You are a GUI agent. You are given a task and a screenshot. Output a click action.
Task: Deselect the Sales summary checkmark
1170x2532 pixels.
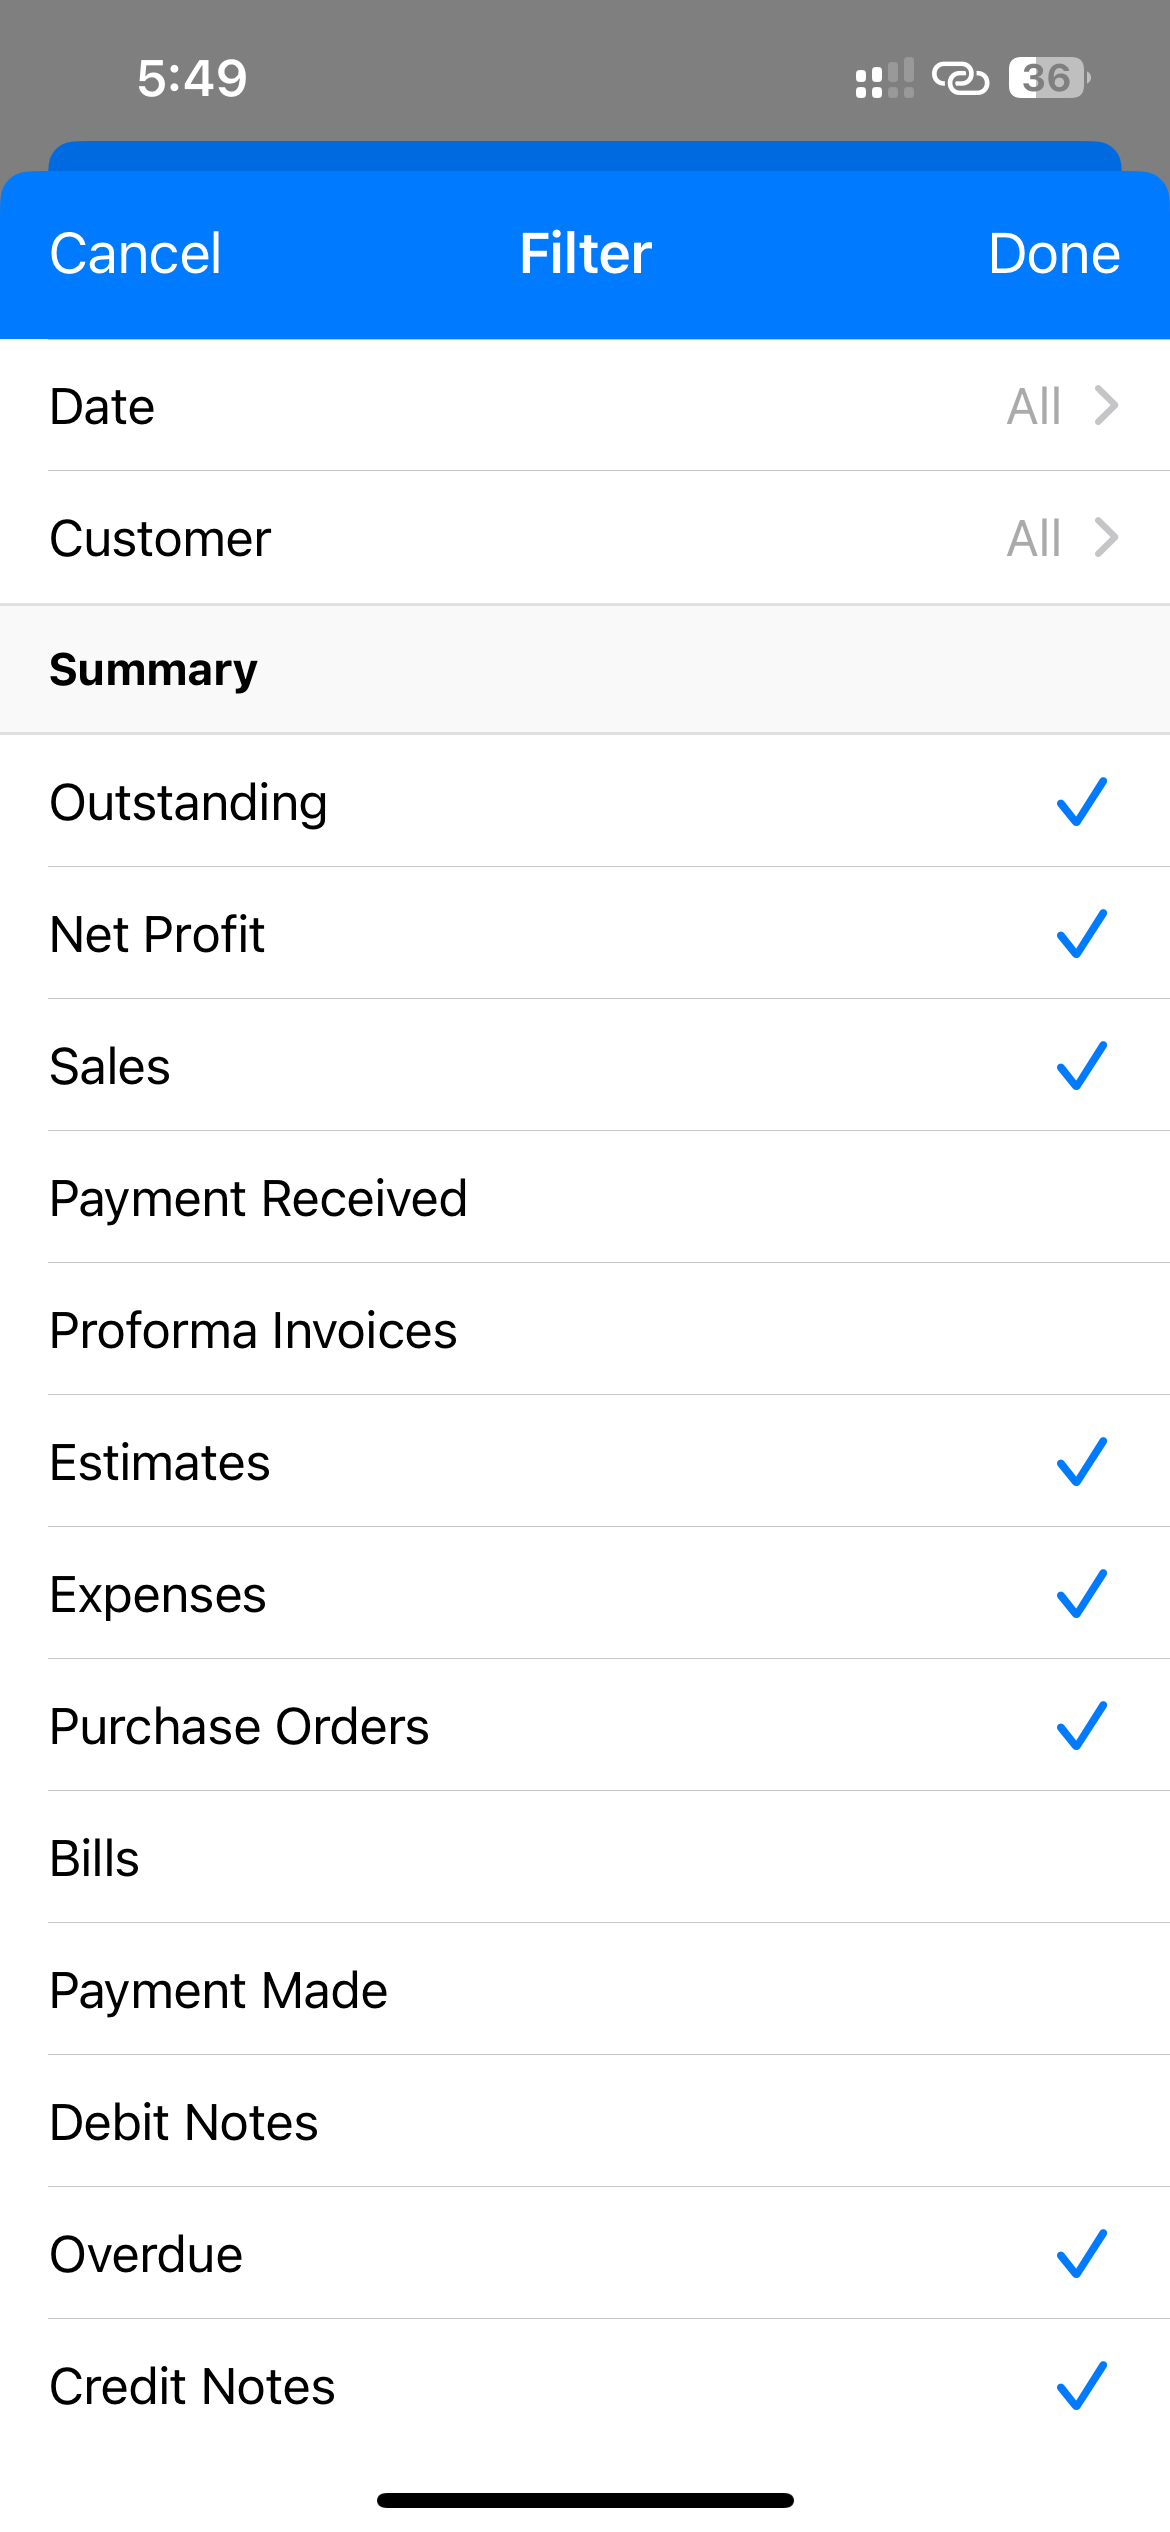coord(1082,1066)
